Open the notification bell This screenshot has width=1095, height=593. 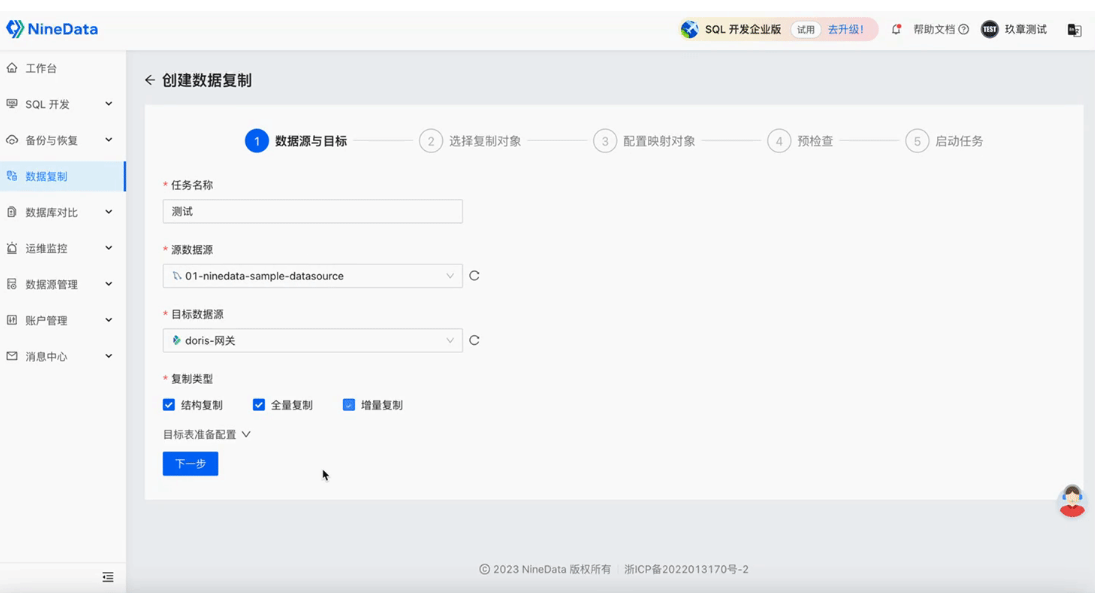896,29
